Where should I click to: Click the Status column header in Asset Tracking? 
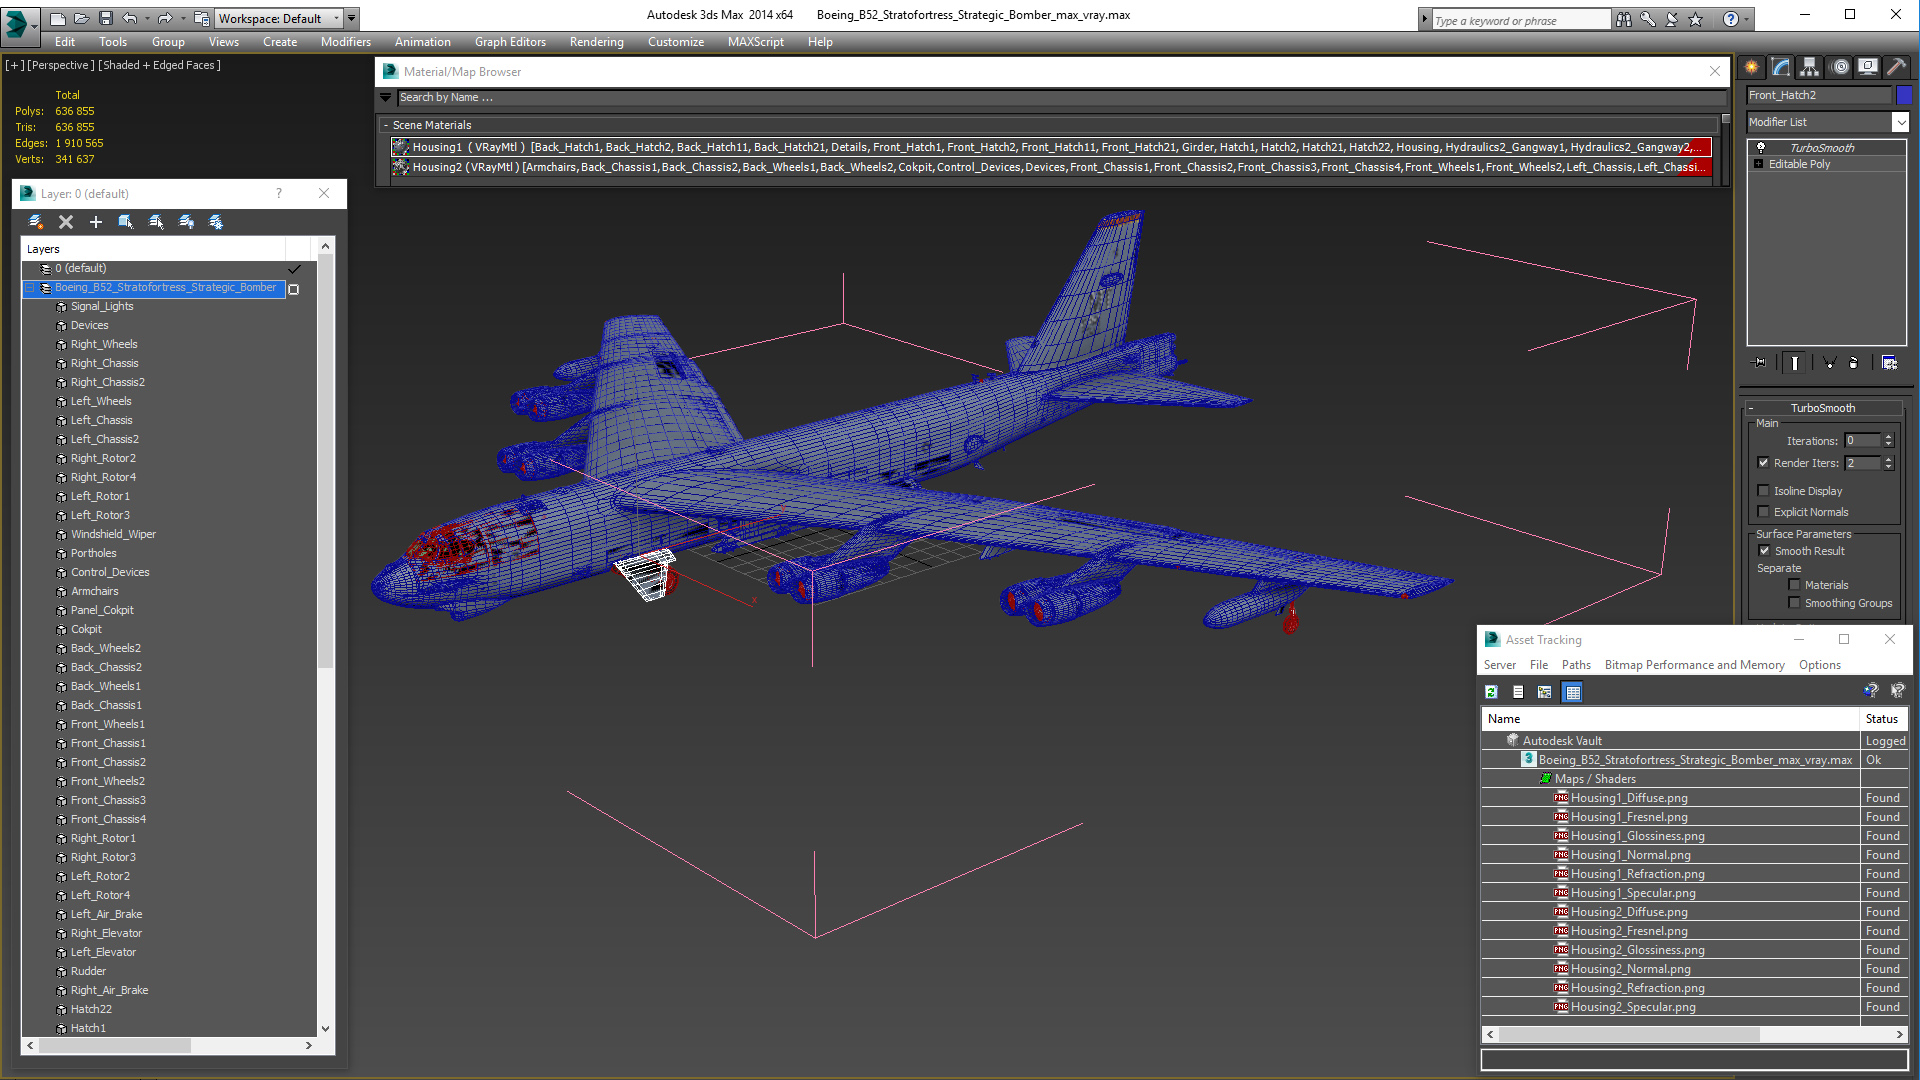tap(1884, 719)
